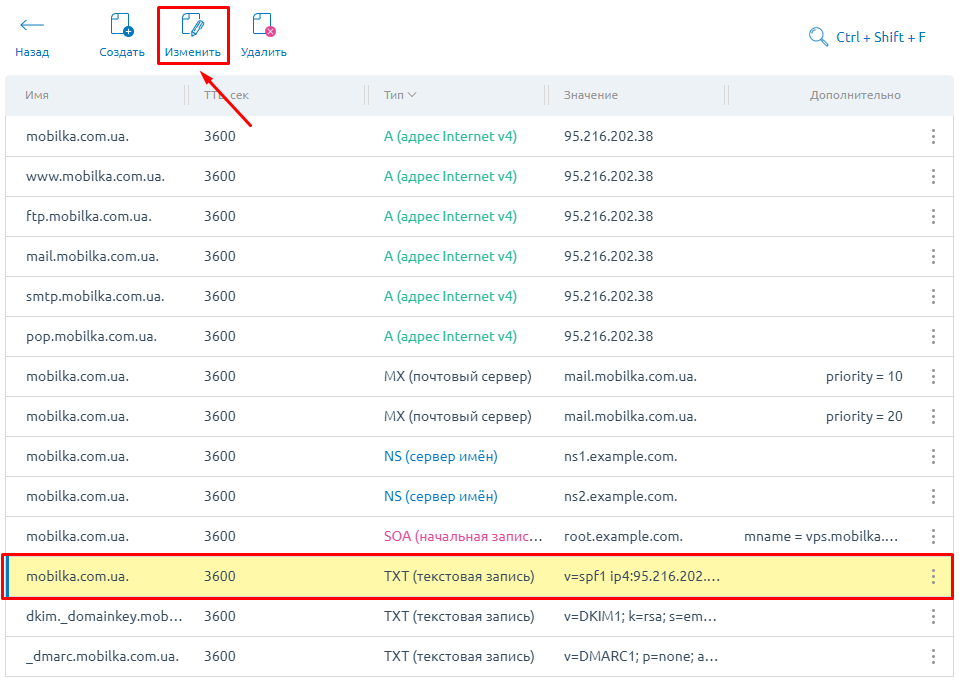This screenshot has width=959, height=688.
Task: Click the Удалить delete record icon
Action: point(264,25)
